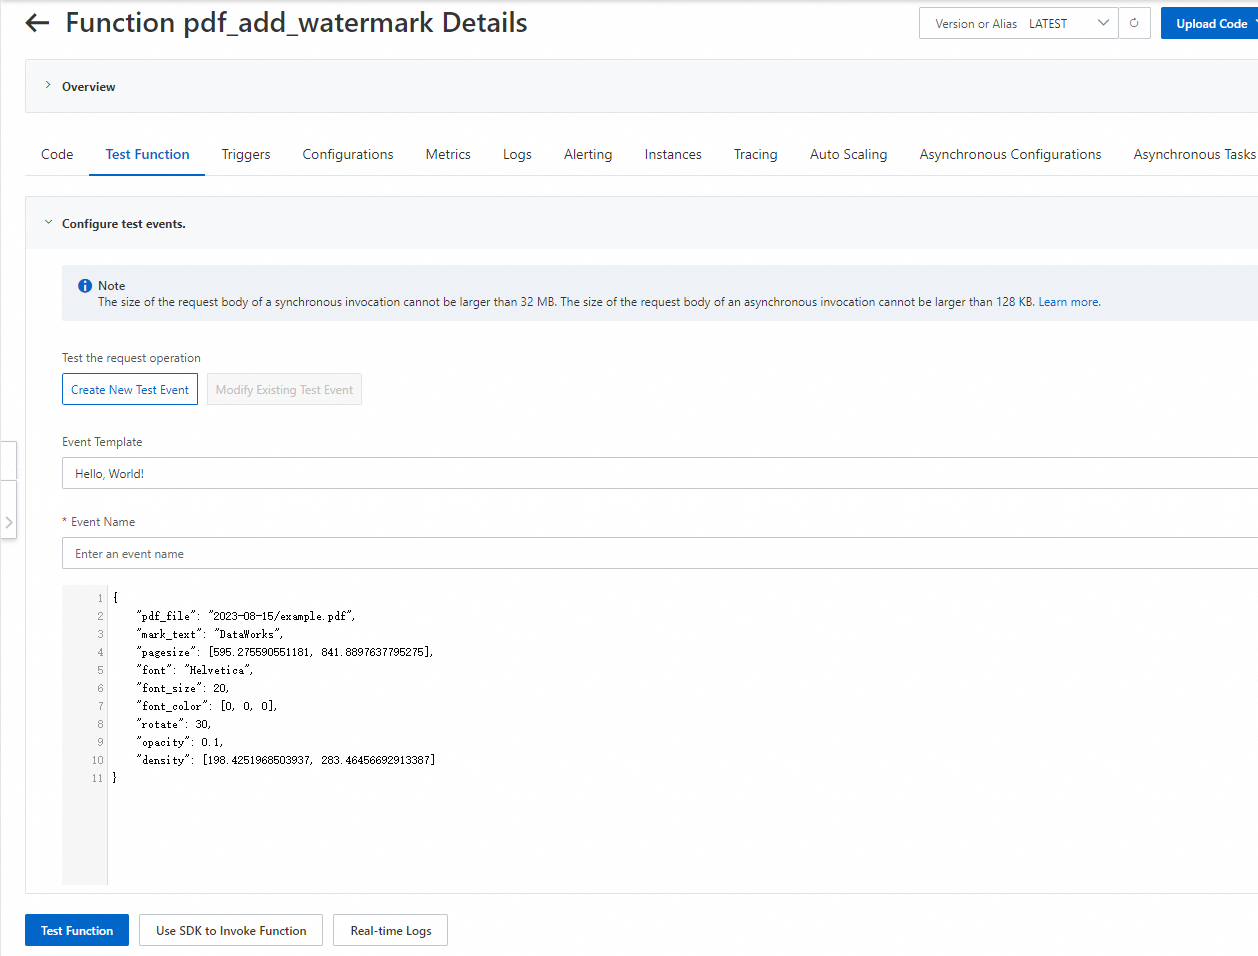1258x956 pixels.
Task: Click the Note info icon
Action: [85, 286]
